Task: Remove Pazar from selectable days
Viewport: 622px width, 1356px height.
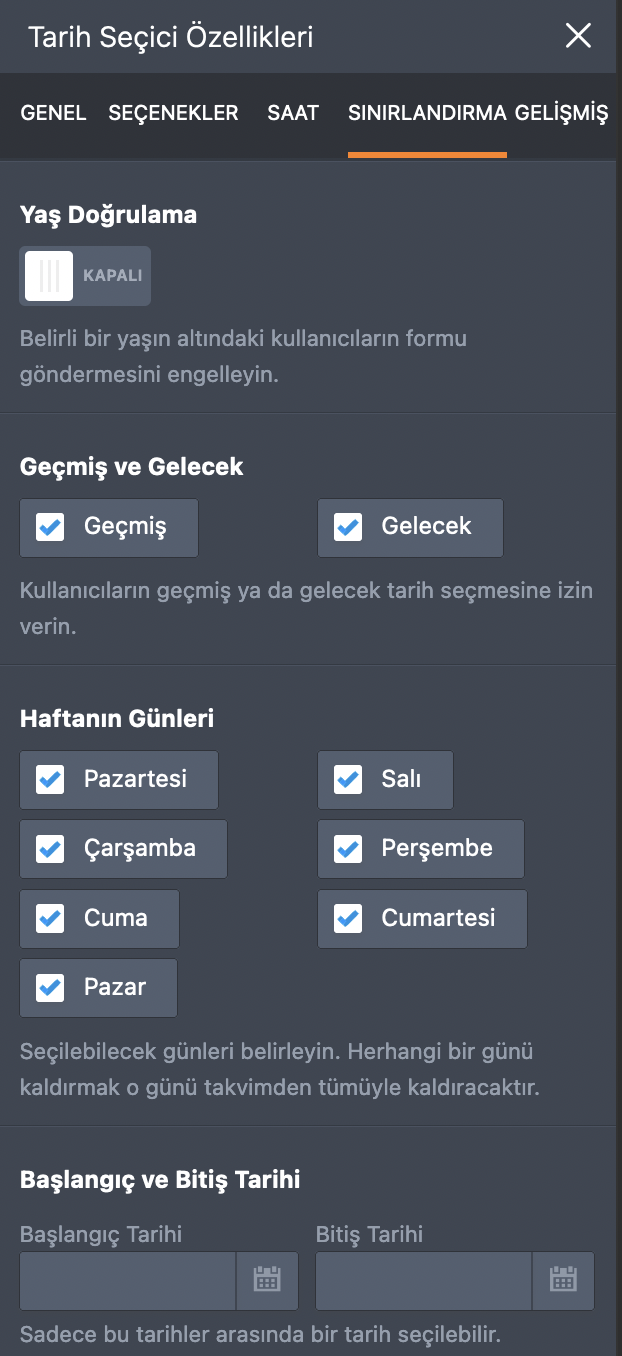Action: [50, 988]
